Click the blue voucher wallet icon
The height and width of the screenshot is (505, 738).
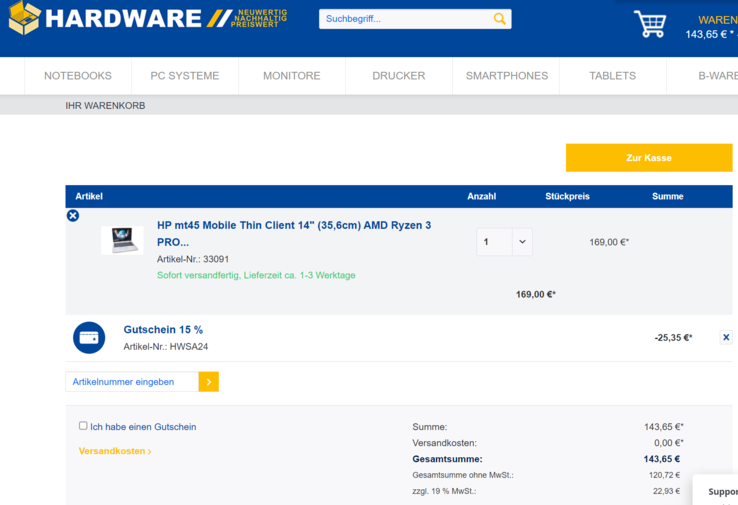pyautogui.click(x=89, y=337)
